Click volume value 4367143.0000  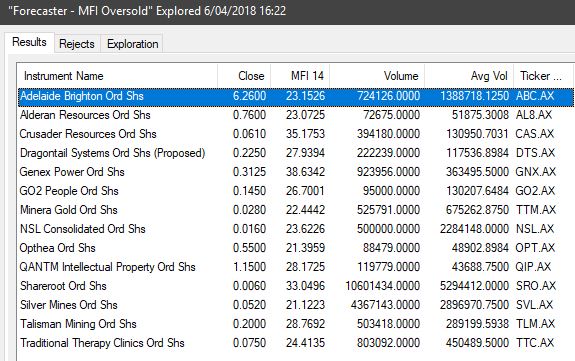click(385, 305)
